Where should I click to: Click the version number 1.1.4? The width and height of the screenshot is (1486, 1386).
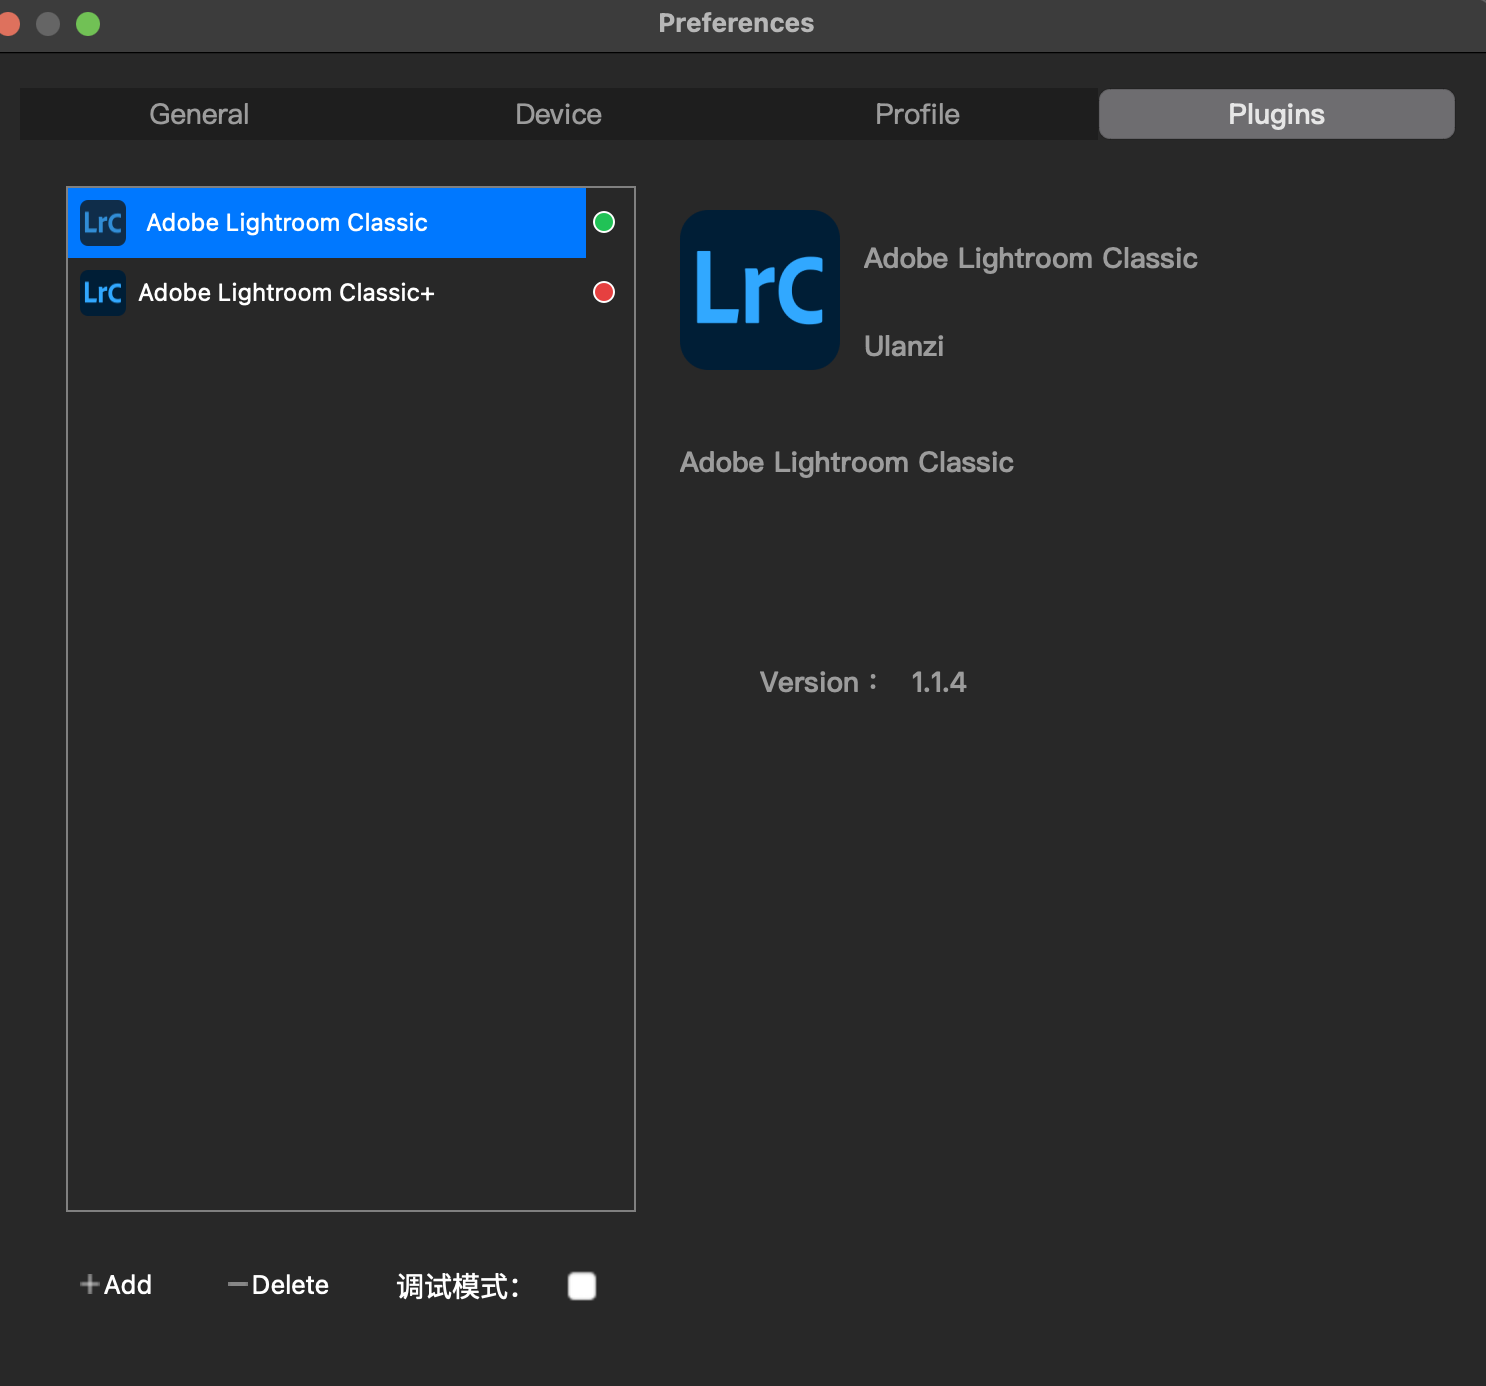point(939,682)
